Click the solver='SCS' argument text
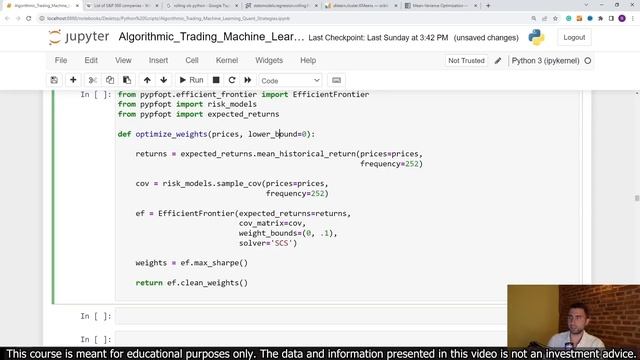The image size is (640, 360). click(x=268, y=243)
